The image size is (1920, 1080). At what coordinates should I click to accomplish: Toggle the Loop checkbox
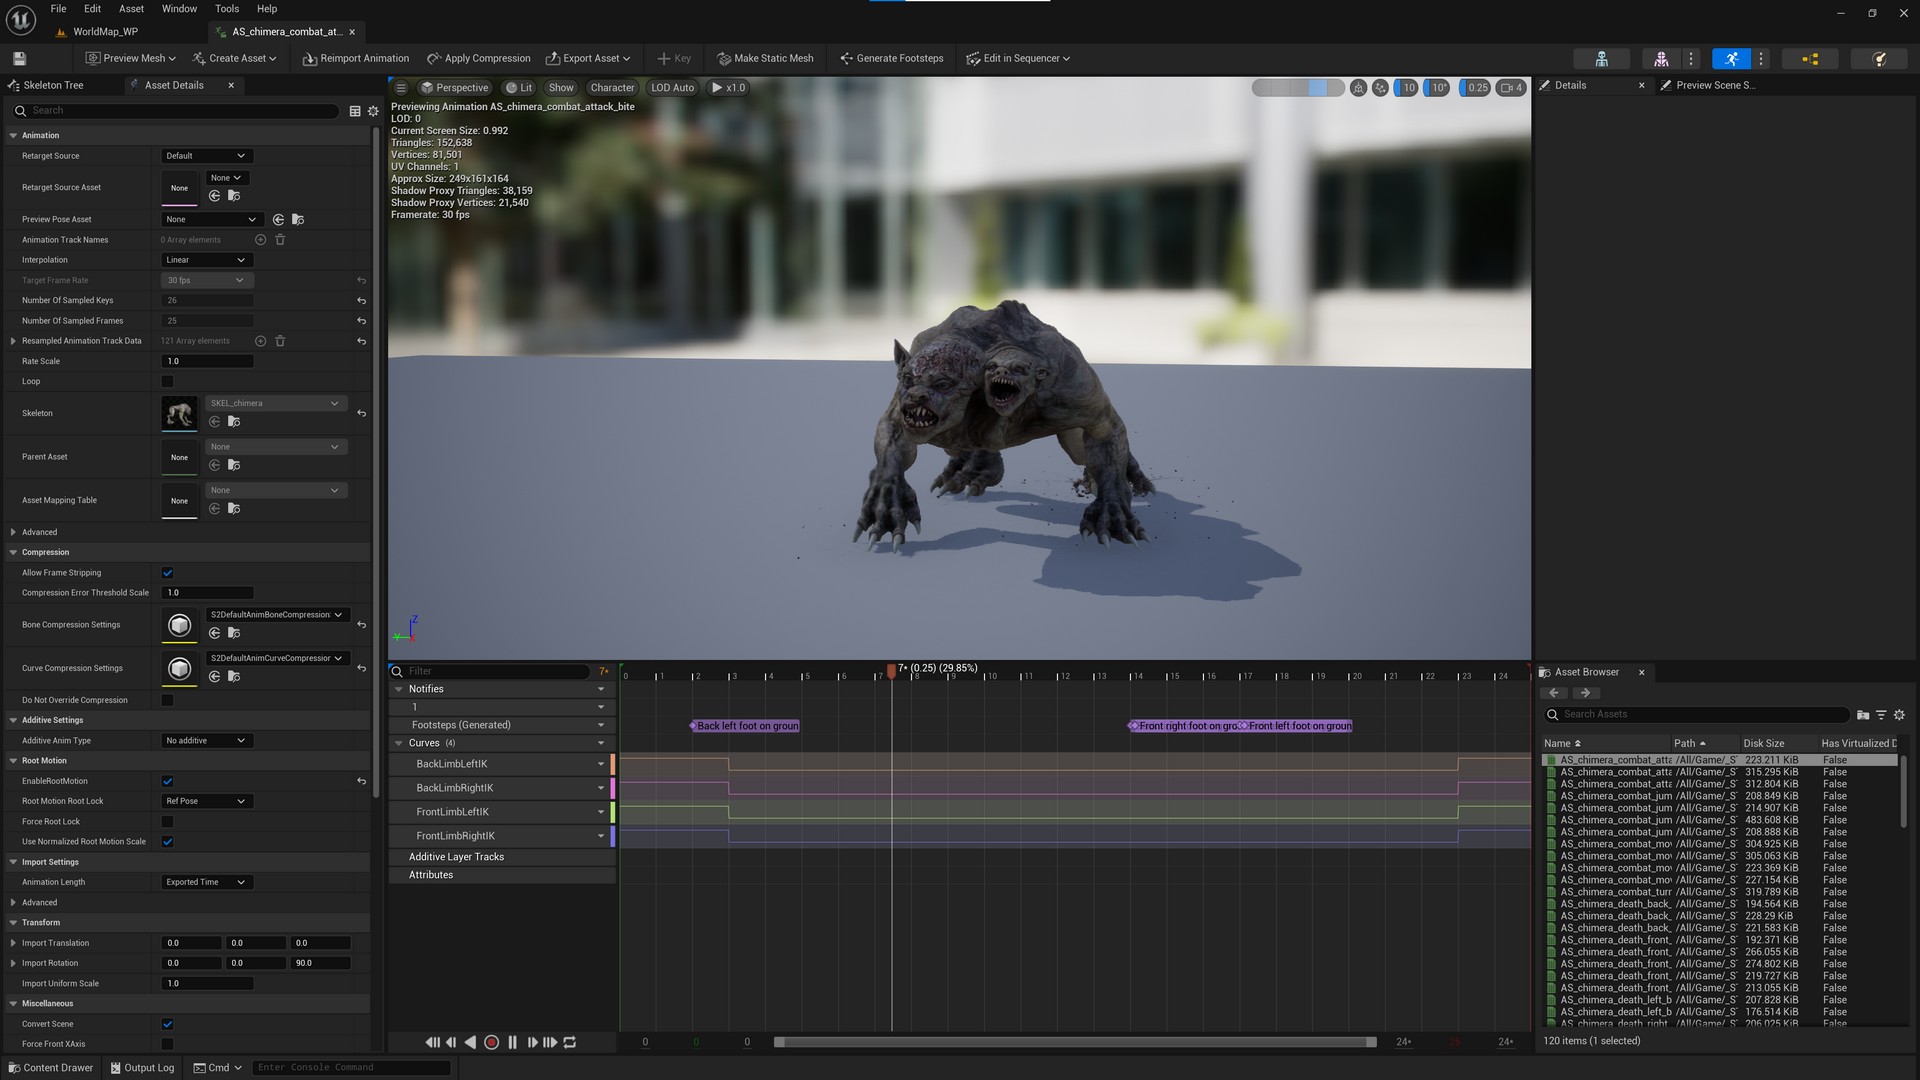click(x=167, y=381)
